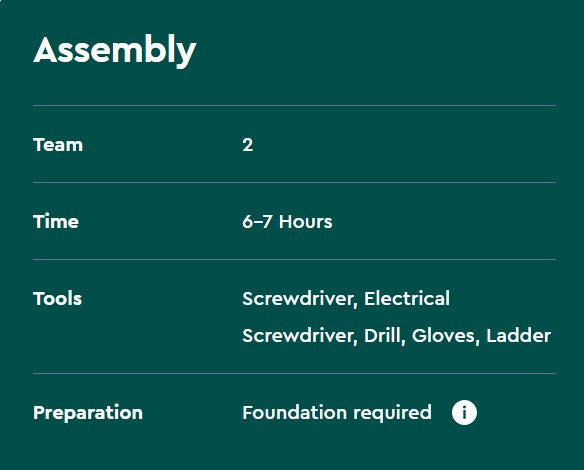Click first Screwdriver word in tools list
Image resolution: width=584 pixels, height=470 pixels.
pyautogui.click(x=300, y=299)
